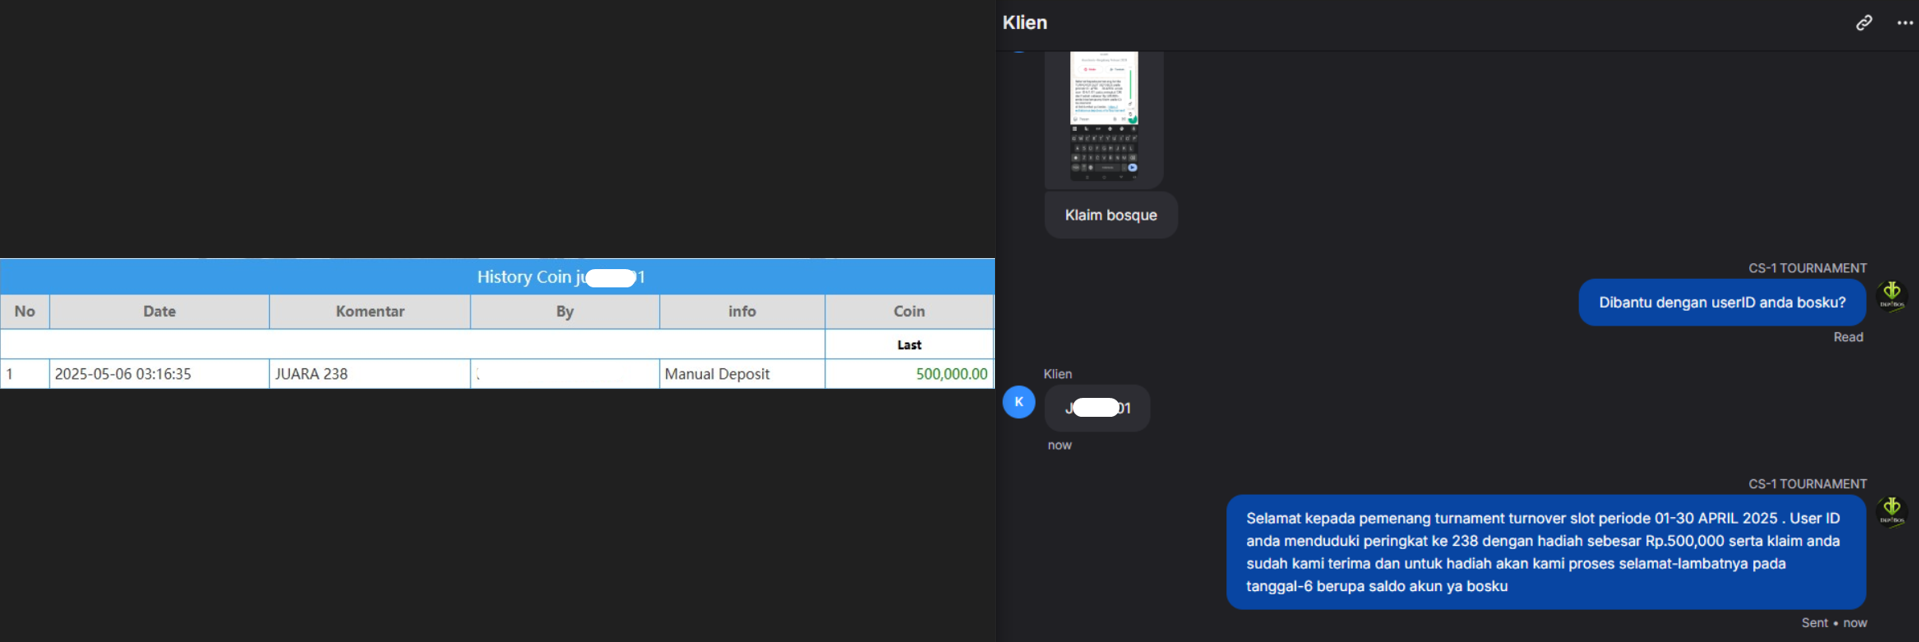Click the blue K client avatar
This screenshot has height=642, width=1919.
[x=1019, y=402]
